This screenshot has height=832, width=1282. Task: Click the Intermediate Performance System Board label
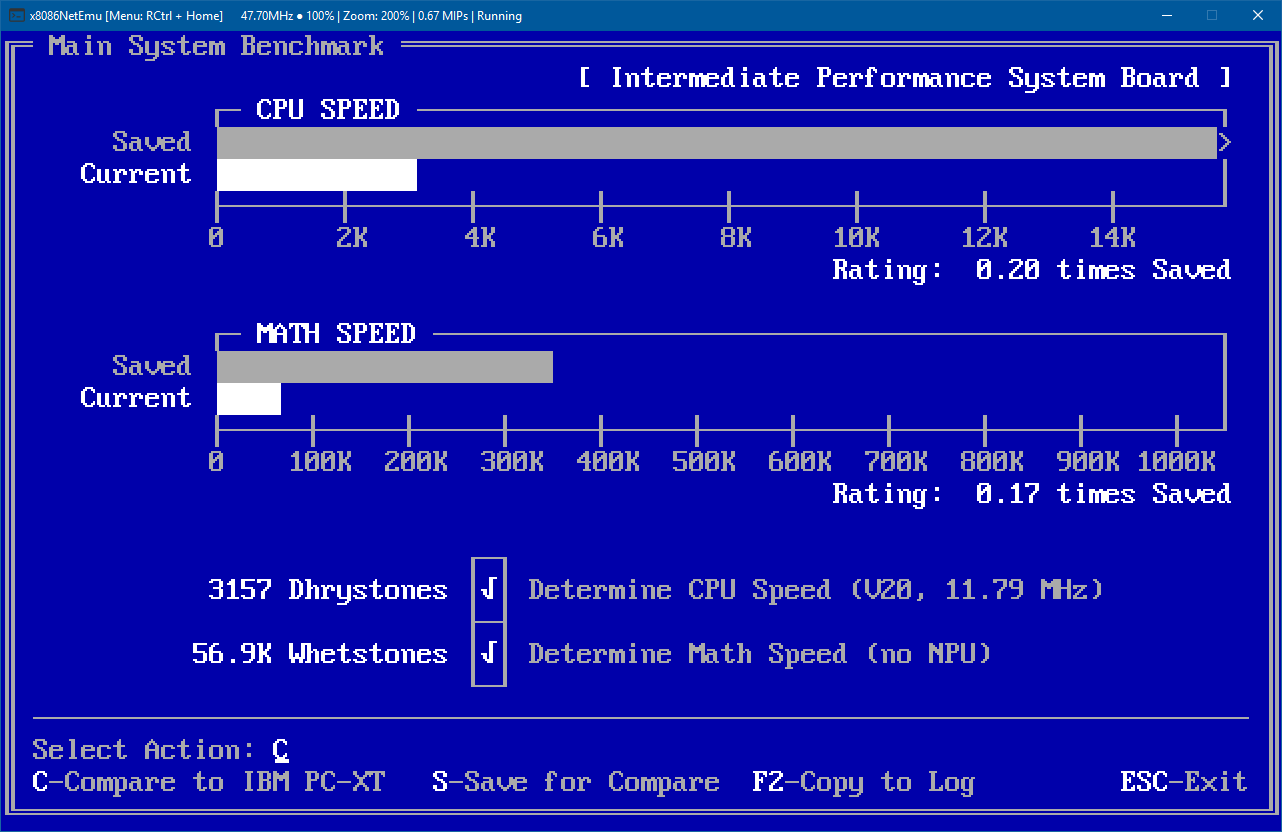pos(904,78)
